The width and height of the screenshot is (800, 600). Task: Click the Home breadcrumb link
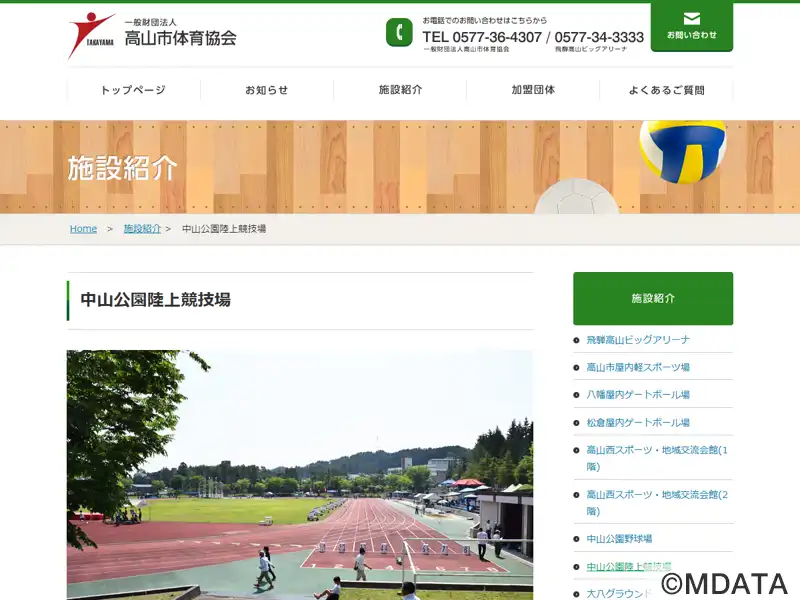click(83, 229)
